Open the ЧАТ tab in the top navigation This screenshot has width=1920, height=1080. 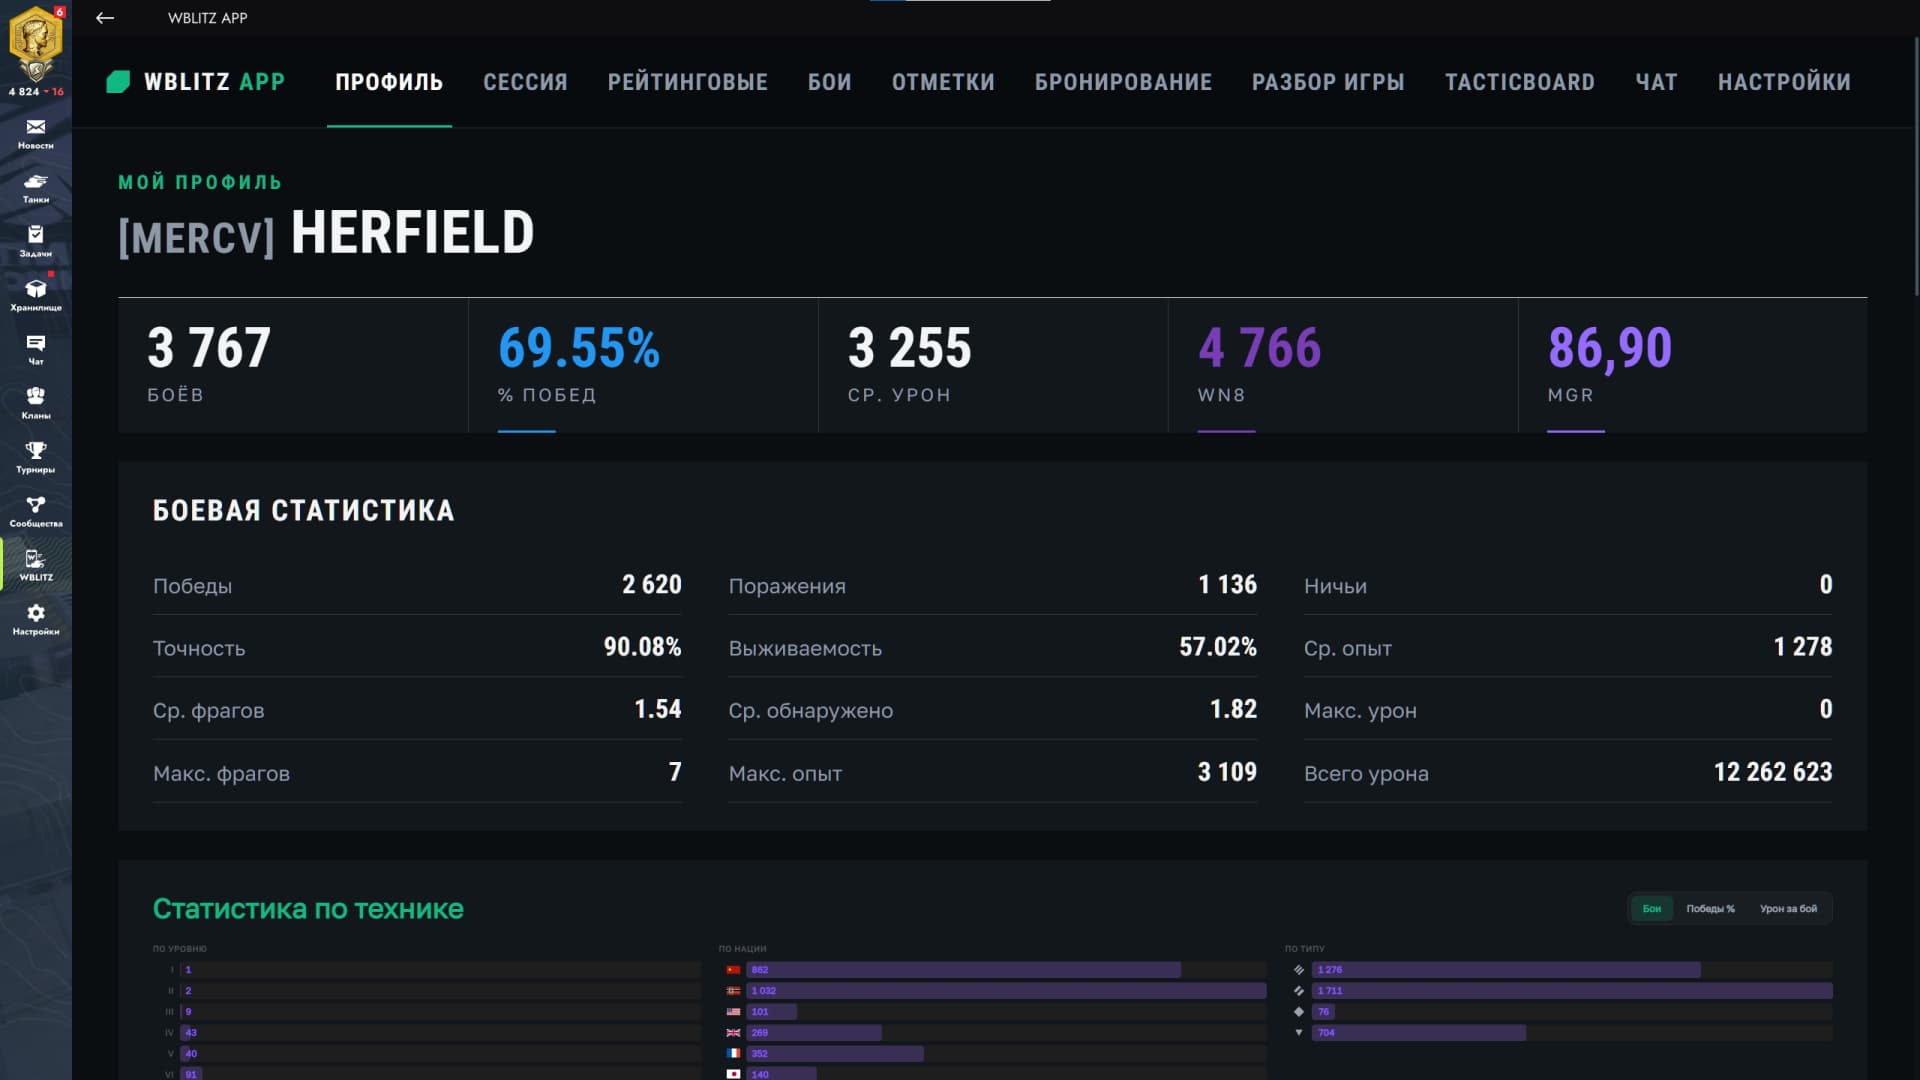tap(1656, 82)
